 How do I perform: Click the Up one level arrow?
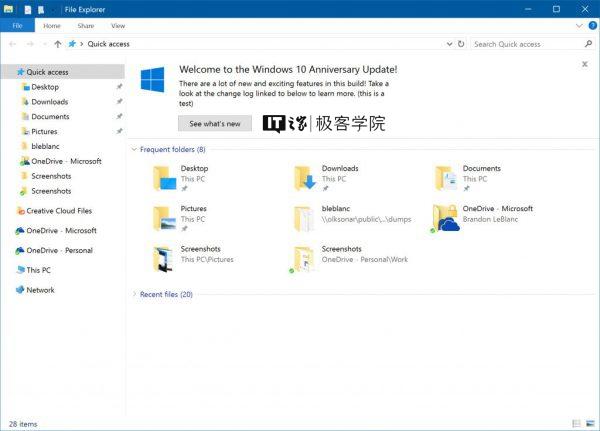[x=58, y=44]
